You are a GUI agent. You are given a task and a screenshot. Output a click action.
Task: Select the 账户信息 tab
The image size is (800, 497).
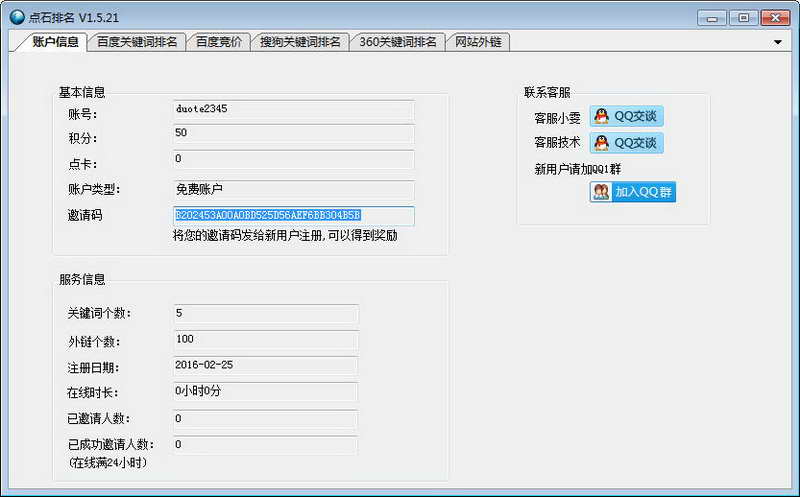click(55, 42)
